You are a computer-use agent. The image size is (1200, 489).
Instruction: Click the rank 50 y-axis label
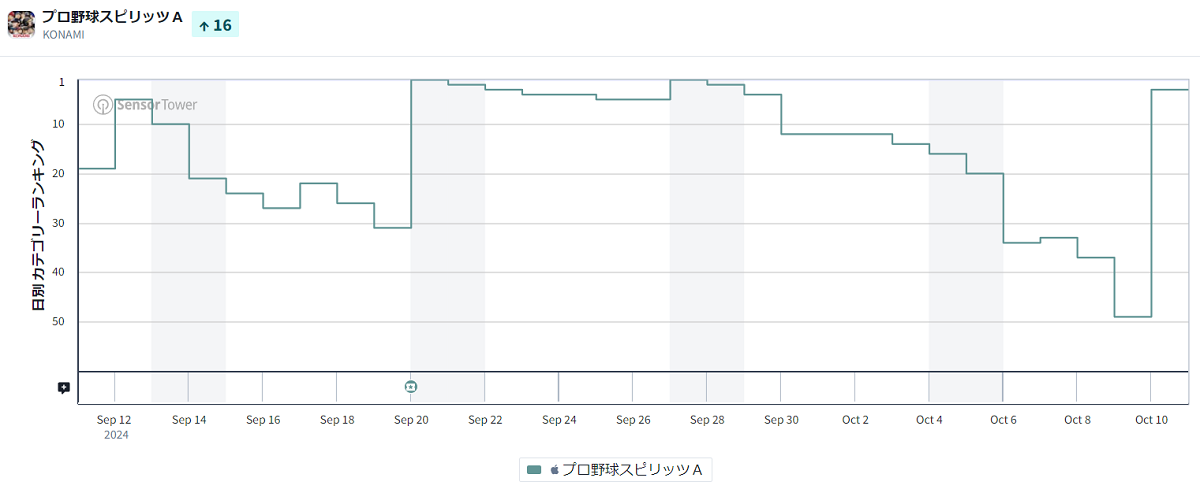tap(59, 322)
